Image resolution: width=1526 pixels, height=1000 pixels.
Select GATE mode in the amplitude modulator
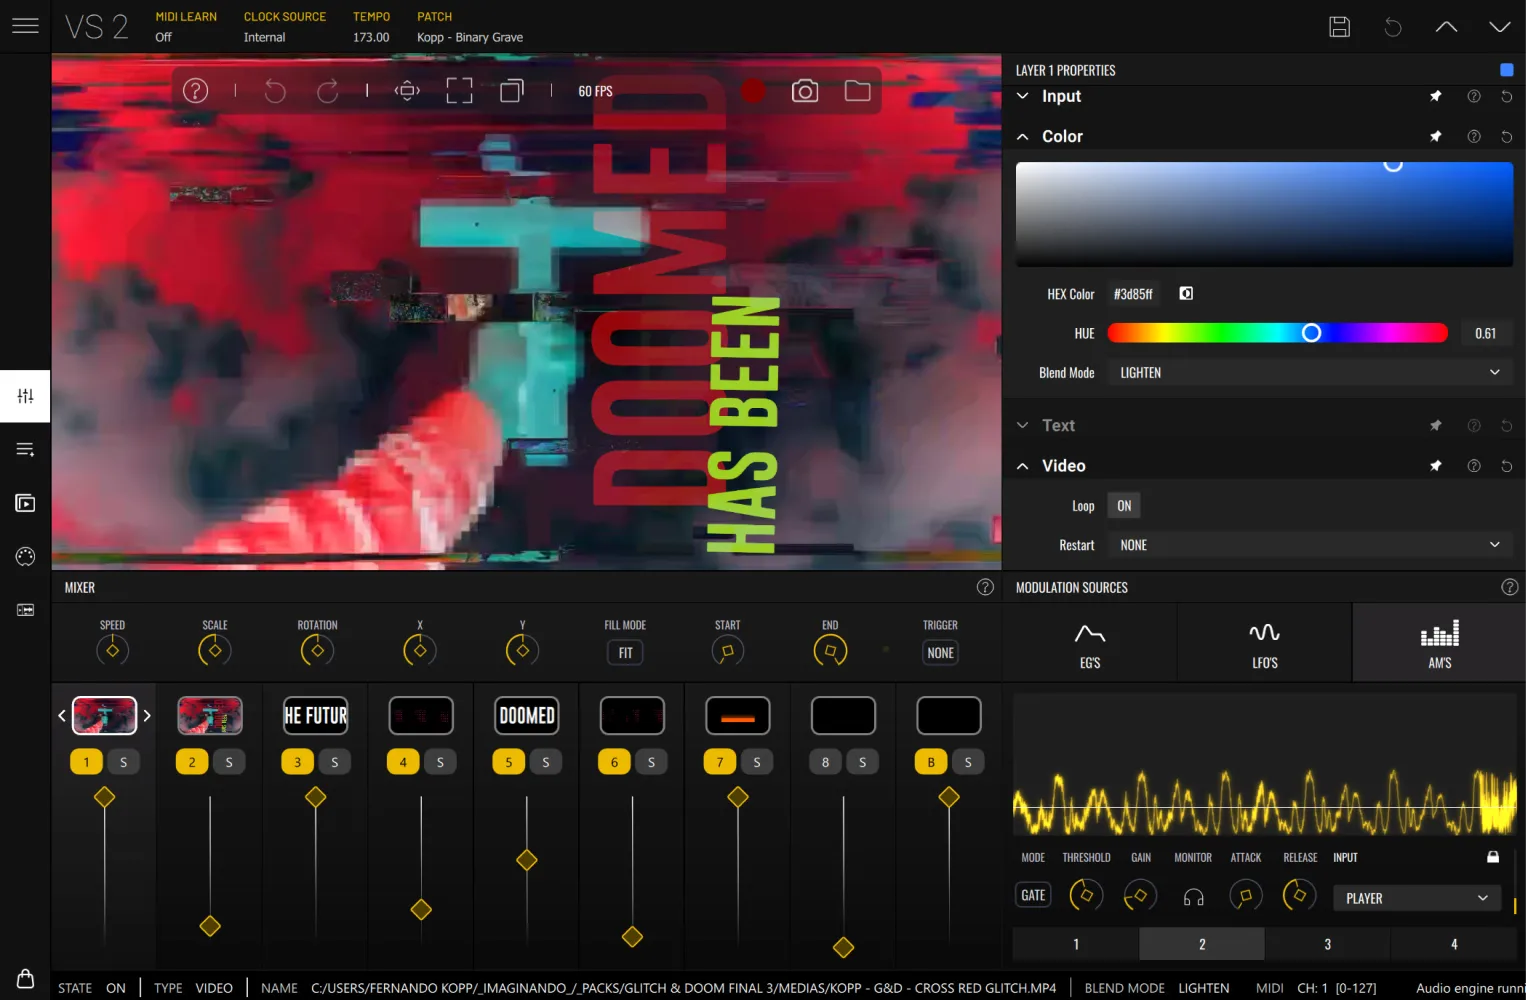click(1033, 894)
